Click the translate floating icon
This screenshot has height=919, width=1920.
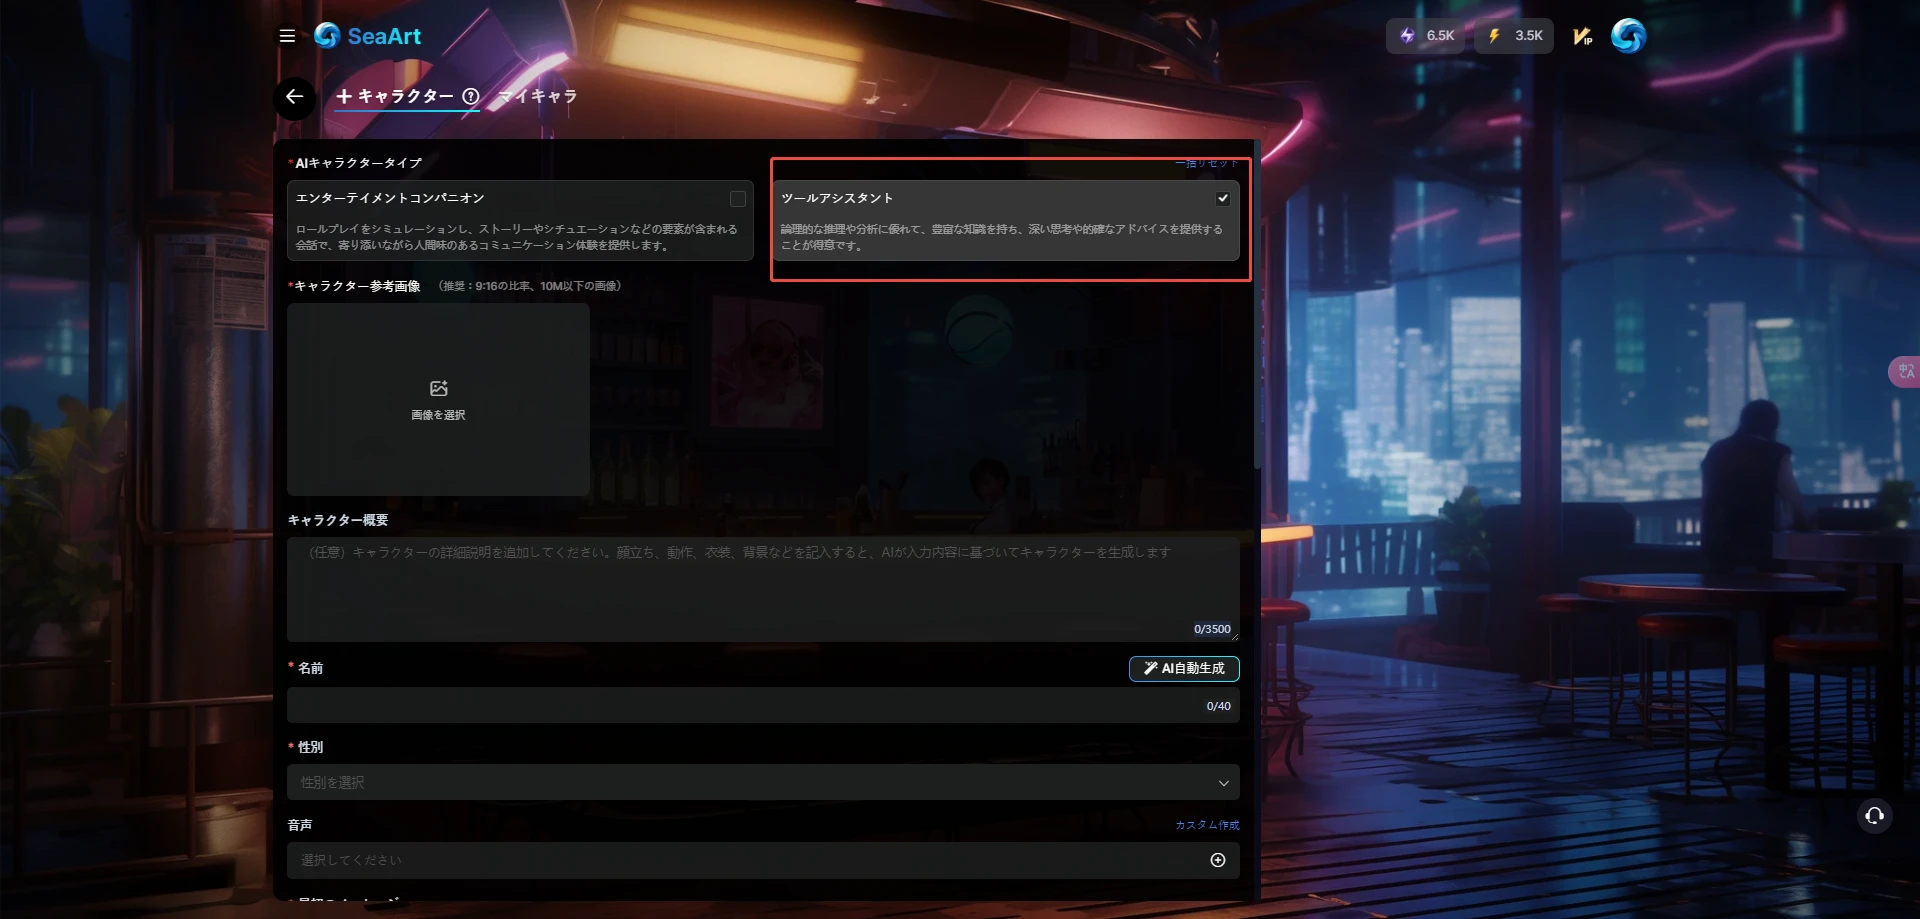1905,372
